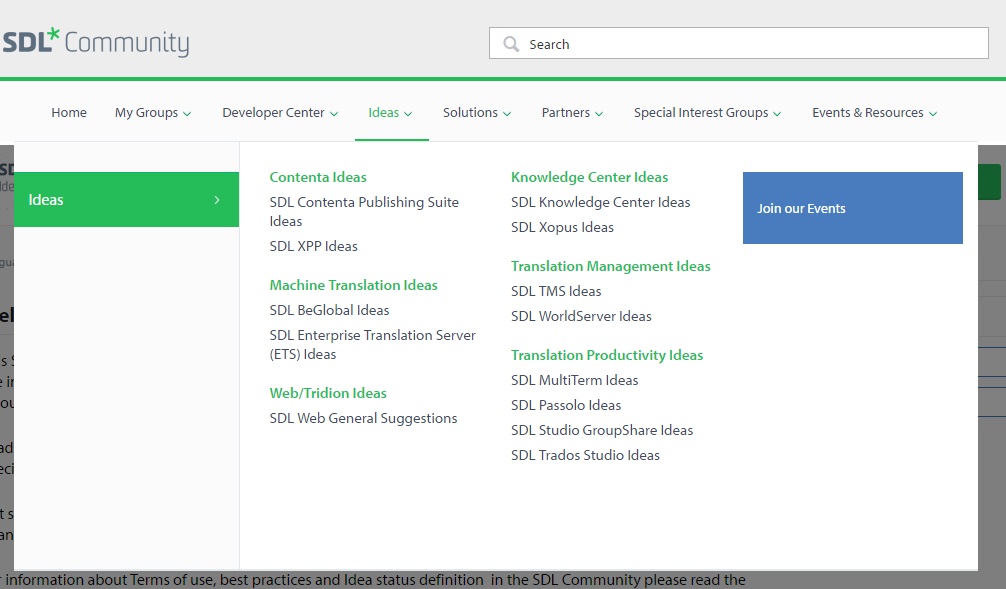Open SDL XPP Ideas link
Image resolution: width=1006 pixels, height=589 pixels.
[x=313, y=246]
